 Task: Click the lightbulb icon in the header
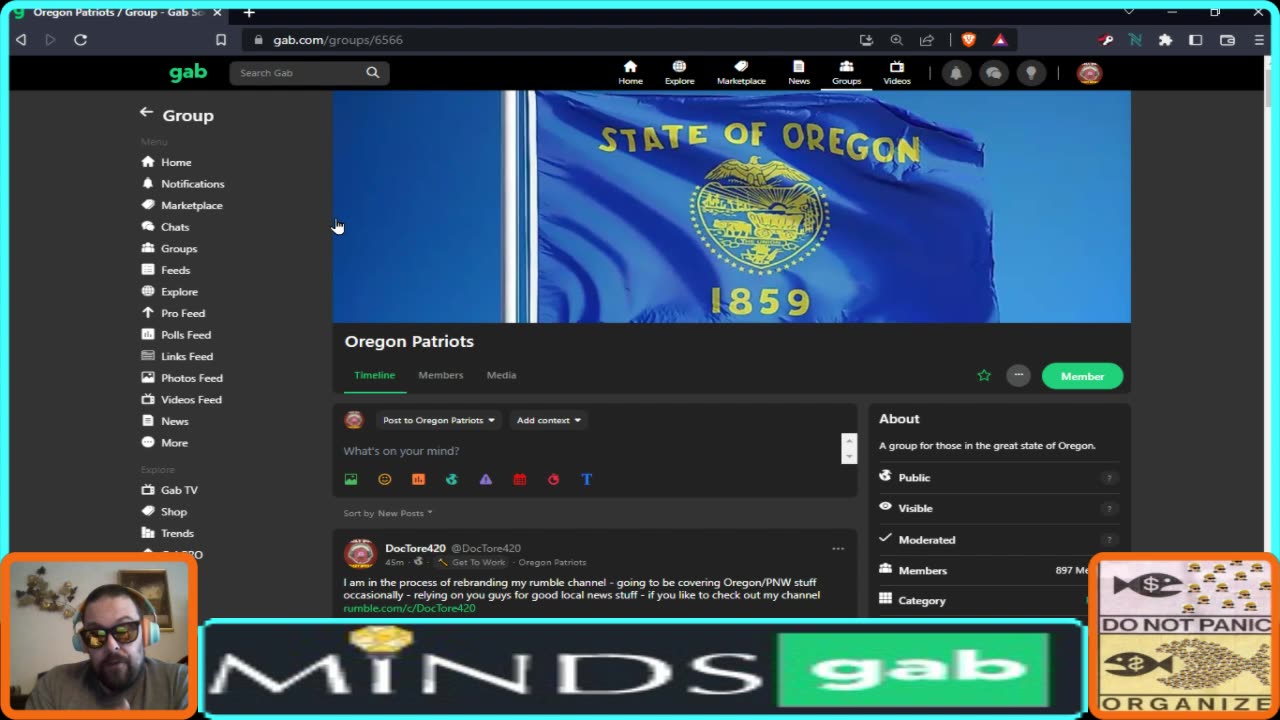1031,73
